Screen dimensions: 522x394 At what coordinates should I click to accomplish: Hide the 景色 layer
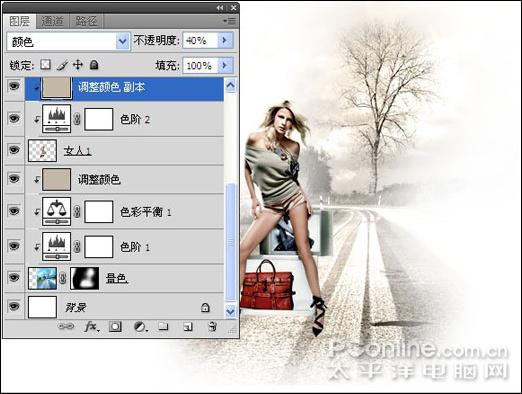[x=14, y=277]
